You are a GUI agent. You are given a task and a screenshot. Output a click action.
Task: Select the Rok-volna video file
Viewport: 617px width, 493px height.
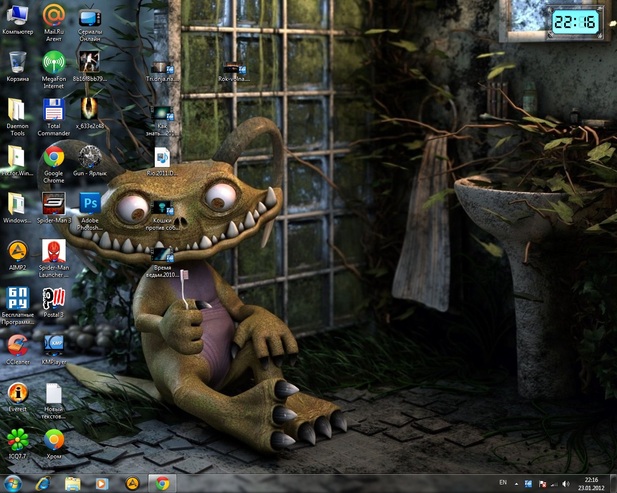pos(235,71)
